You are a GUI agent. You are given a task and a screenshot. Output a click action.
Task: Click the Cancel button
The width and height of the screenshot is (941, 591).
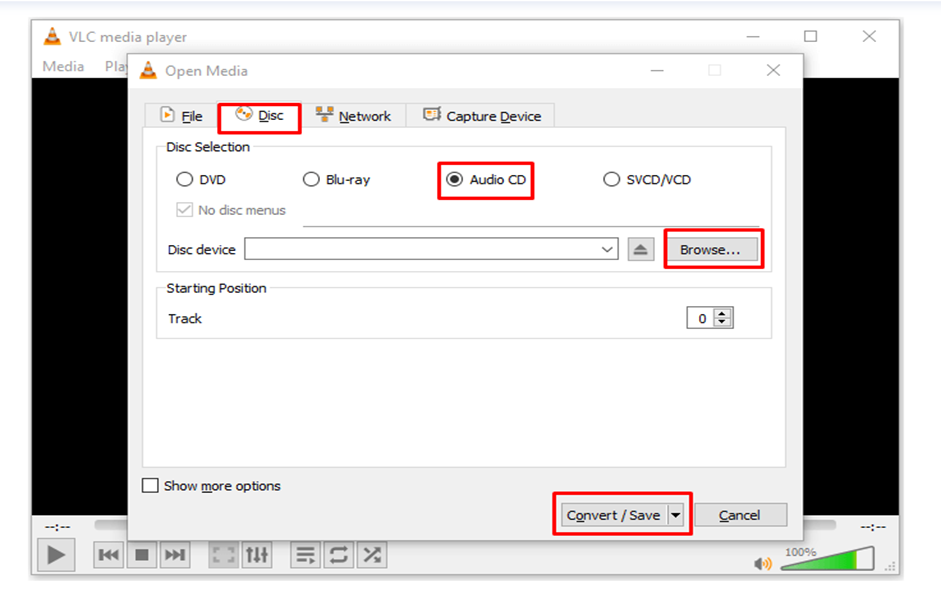[x=740, y=515]
